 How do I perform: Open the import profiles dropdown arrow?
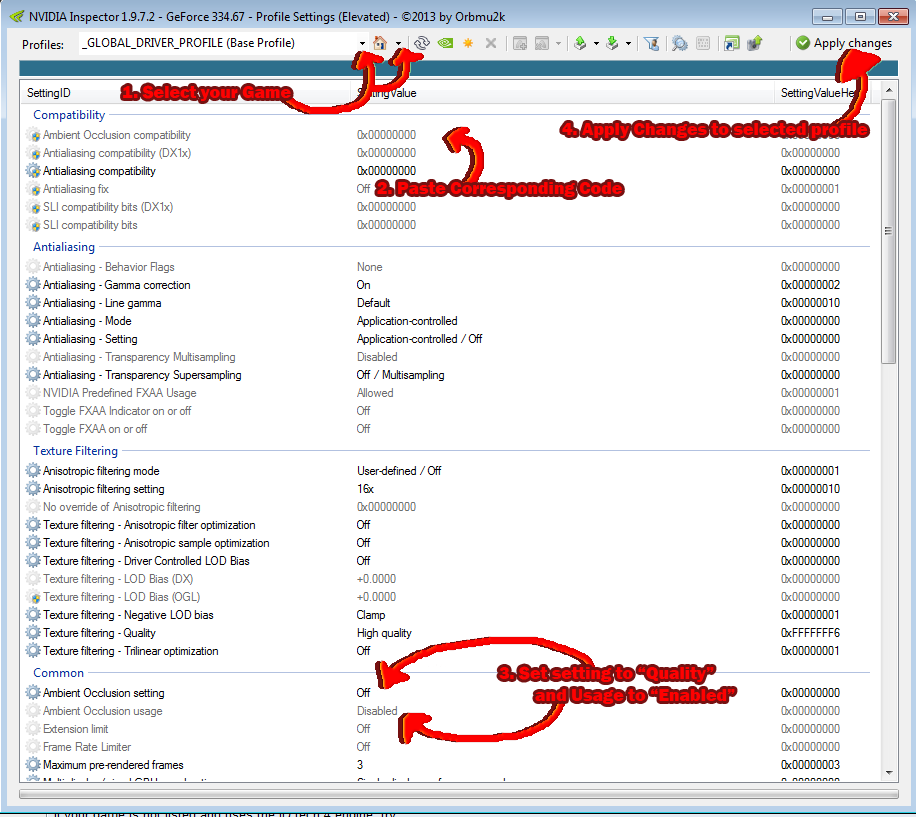pyautogui.click(x=628, y=43)
